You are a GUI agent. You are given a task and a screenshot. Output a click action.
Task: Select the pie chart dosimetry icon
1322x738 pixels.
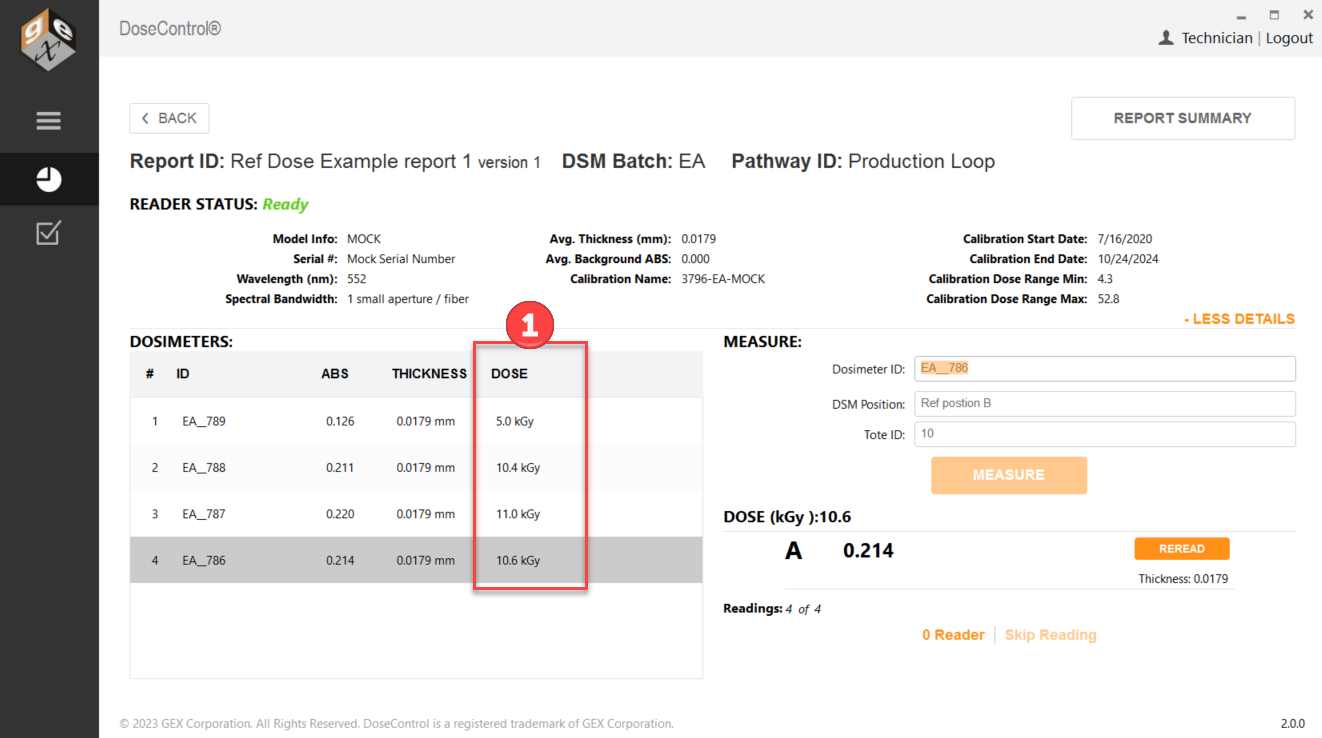coord(49,179)
